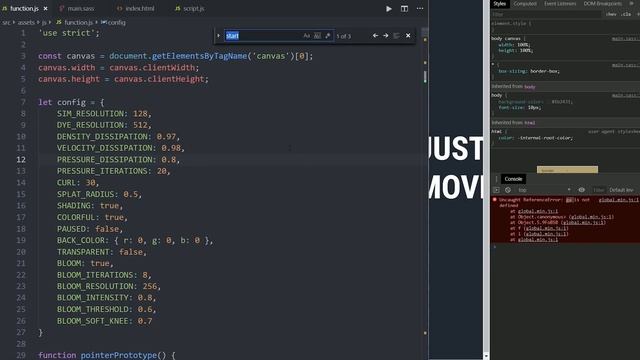Click 'function.js' breadcrumb segment

[x=78, y=22]
